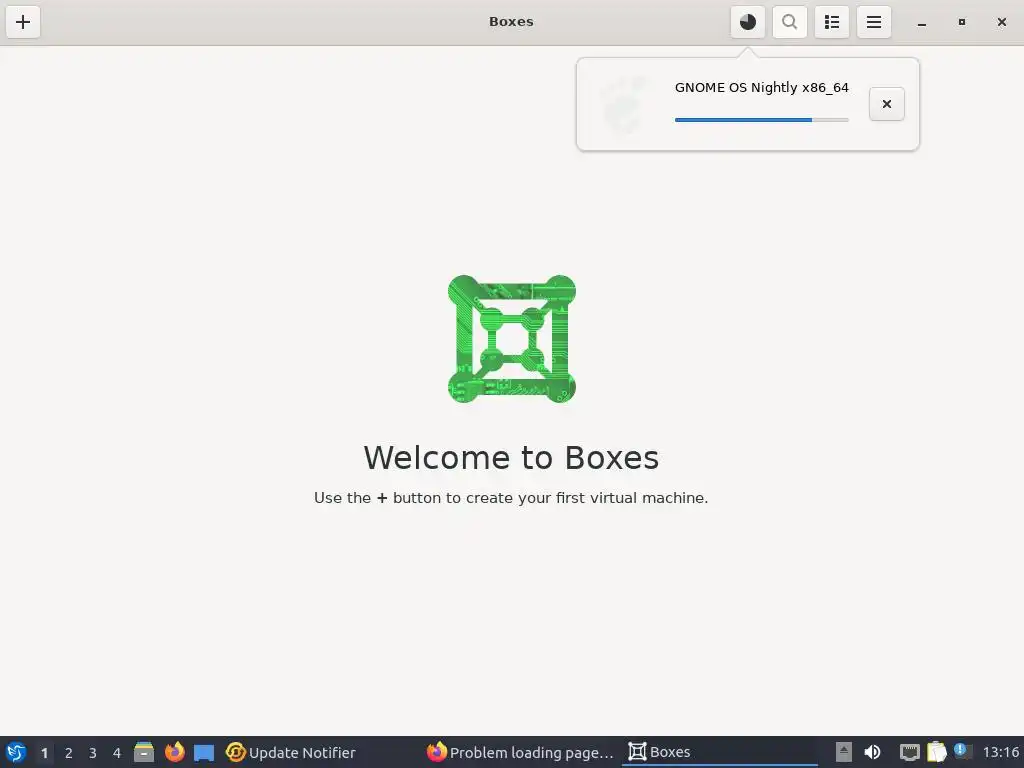Viewport: 1024px width, 768px height.
Task: Click the GNOME OS Nightly x86_64 label
Action: (761, 88)
